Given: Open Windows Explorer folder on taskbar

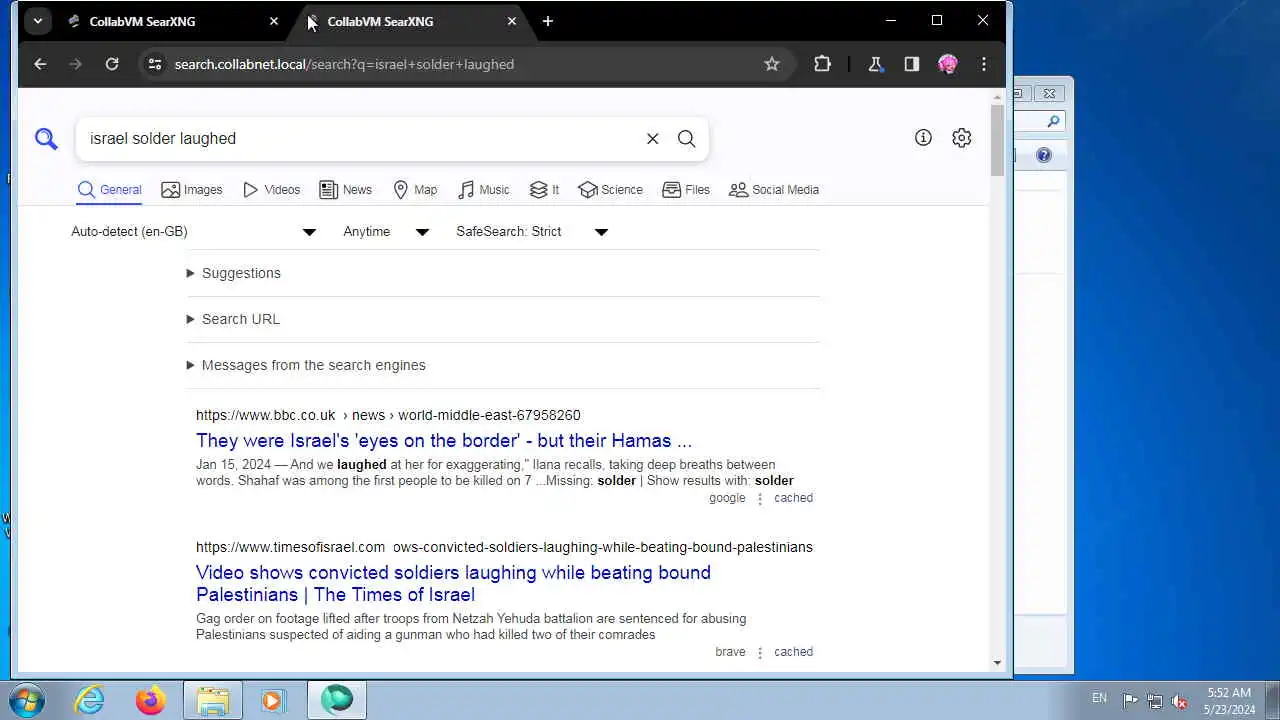Looking at the screenshot, I should point(213,700).
